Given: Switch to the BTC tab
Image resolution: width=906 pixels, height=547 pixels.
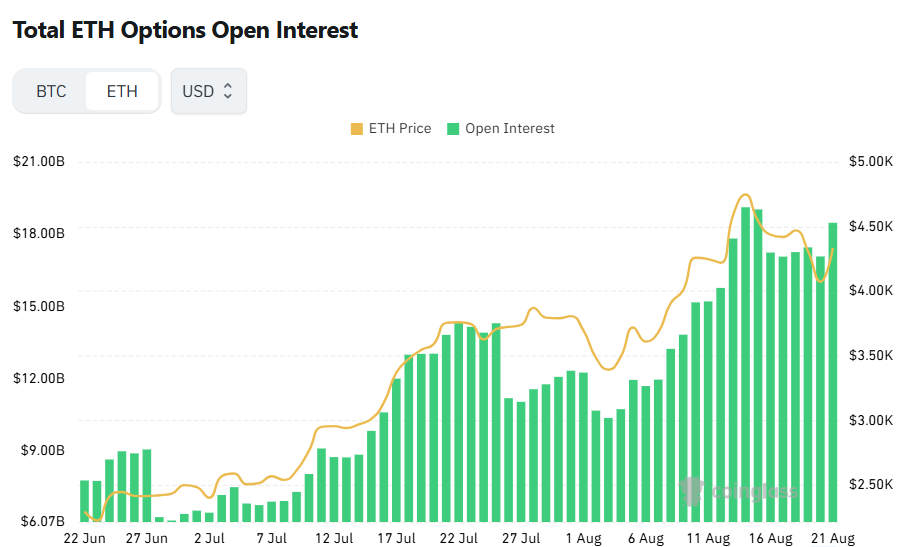Looking at the screenshot, I should pos(51,91).
